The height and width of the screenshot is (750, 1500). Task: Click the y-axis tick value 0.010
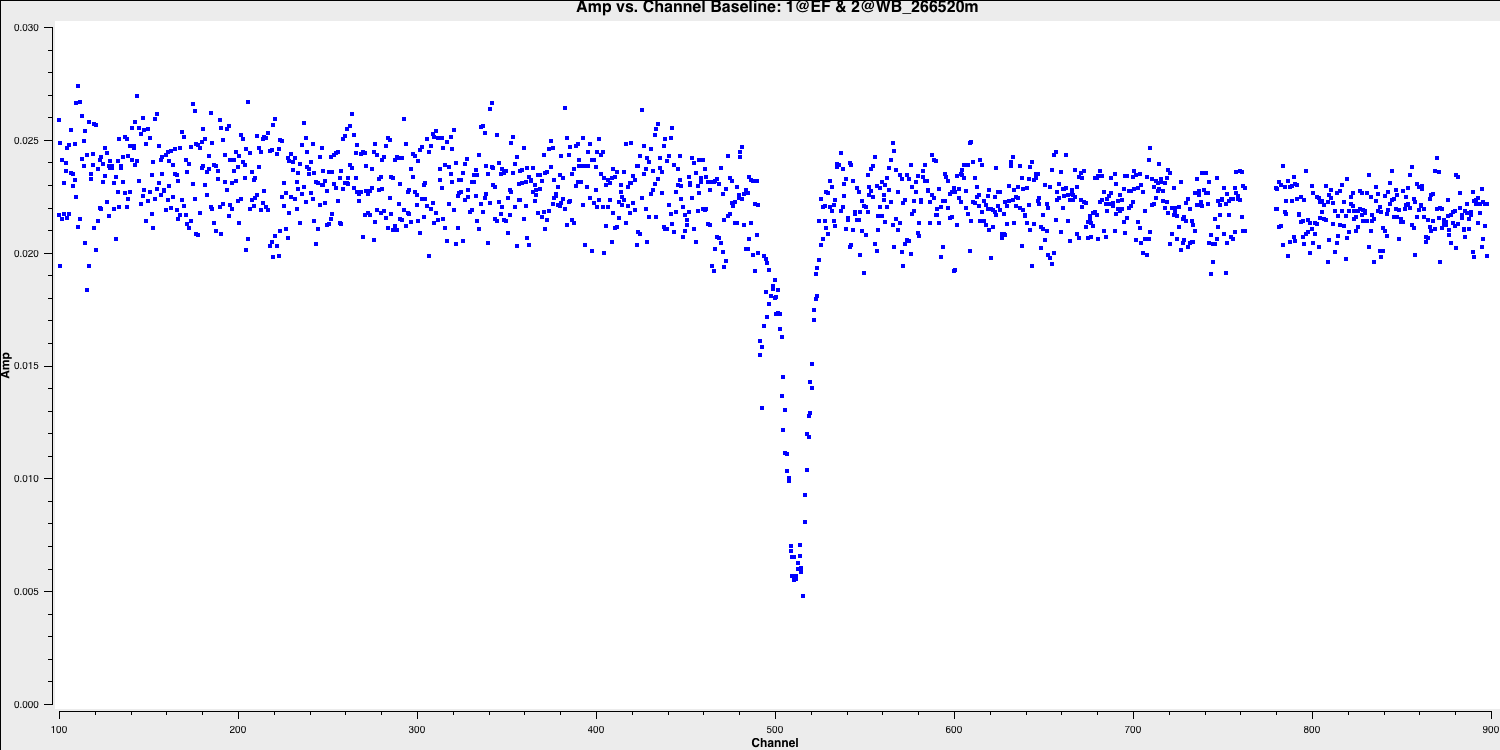tap(25, 478)
